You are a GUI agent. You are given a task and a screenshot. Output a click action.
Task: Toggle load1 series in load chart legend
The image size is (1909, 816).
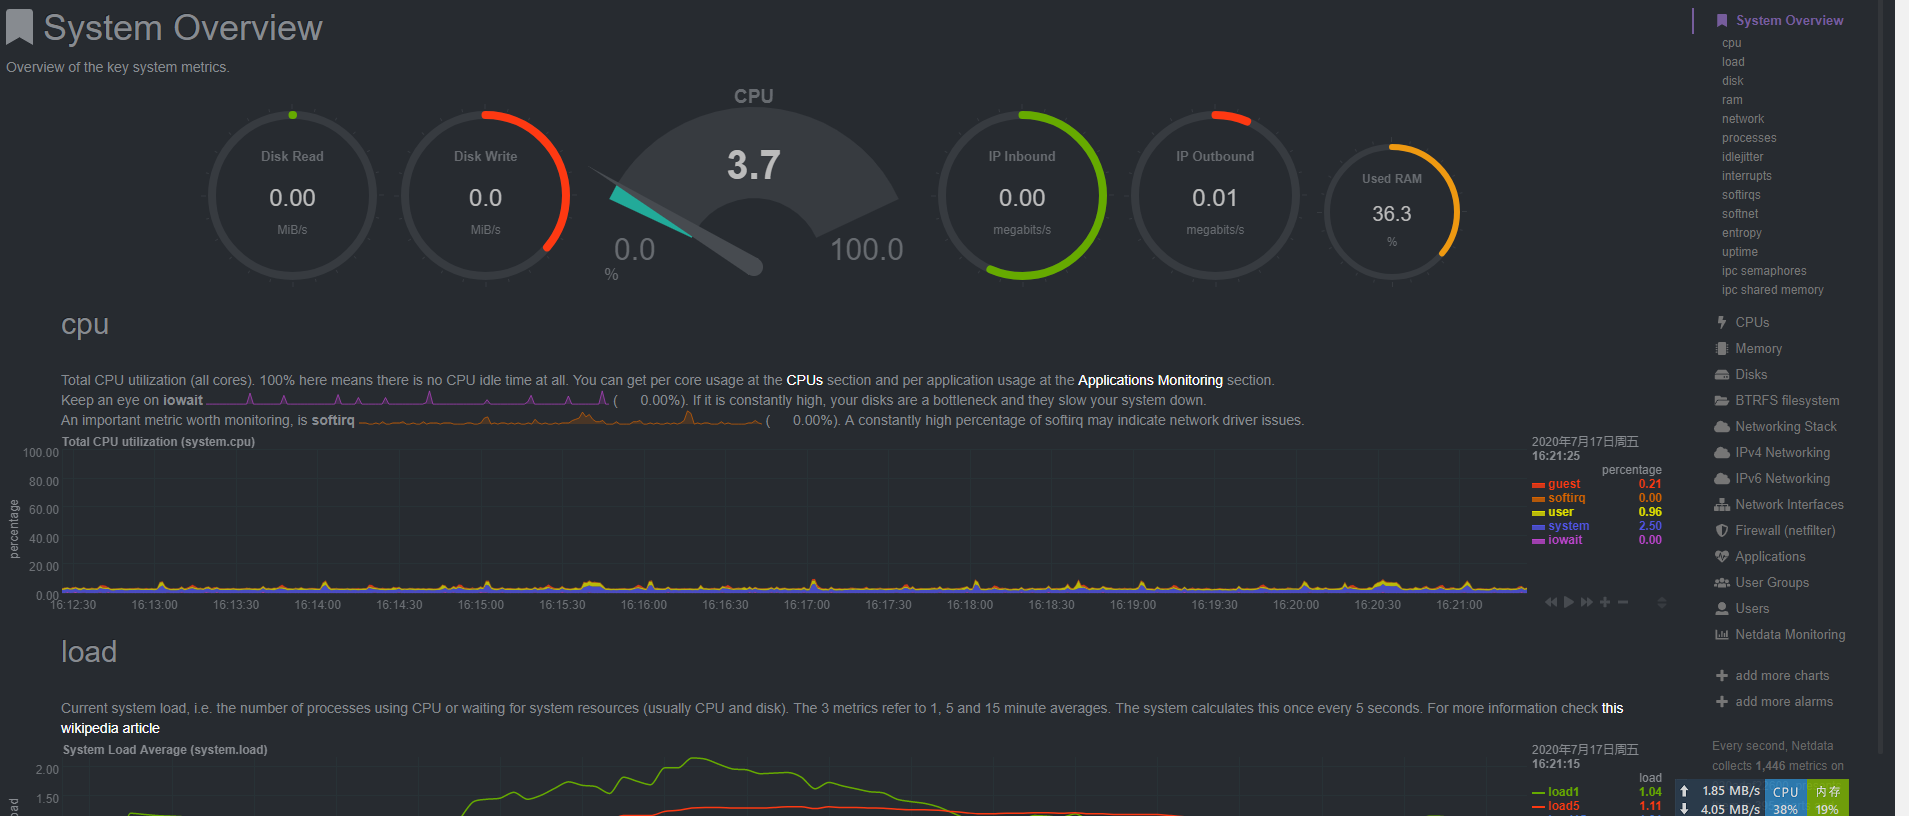[1563, 792]
